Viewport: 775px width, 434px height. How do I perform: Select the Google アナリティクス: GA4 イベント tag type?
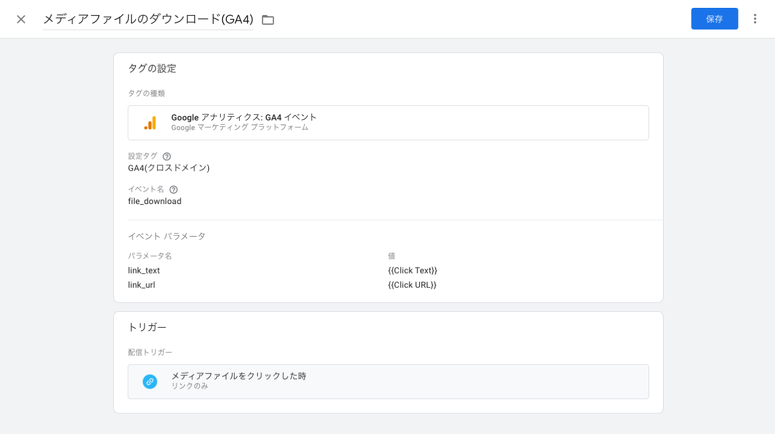tap(244, 118)
